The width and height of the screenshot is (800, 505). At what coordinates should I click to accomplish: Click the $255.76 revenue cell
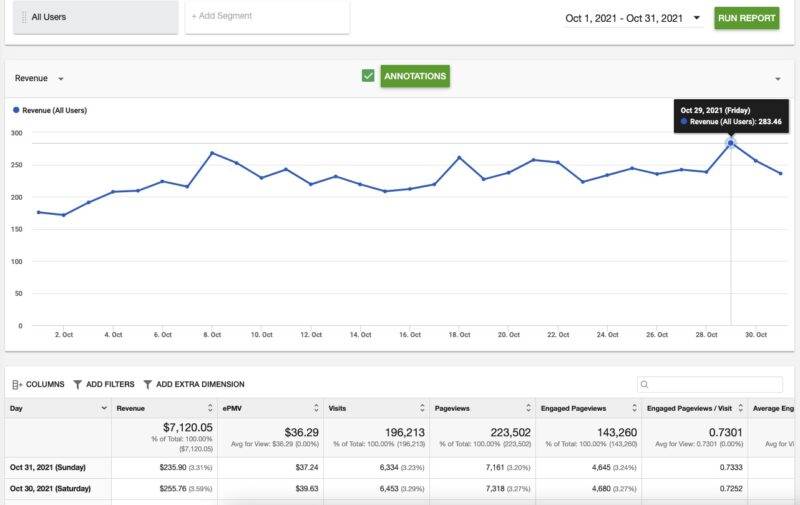(174, 489)
